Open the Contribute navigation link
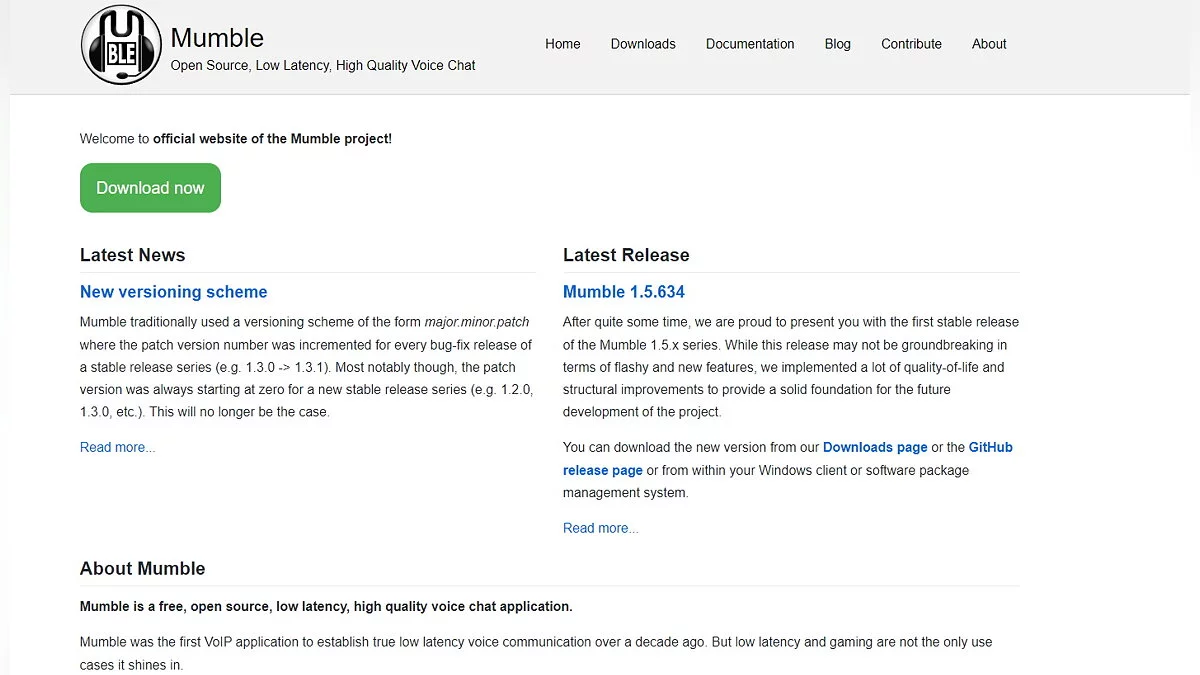The width and height of the screenshot is (1200, 675). pyautogui.click(x=911, y=44)
